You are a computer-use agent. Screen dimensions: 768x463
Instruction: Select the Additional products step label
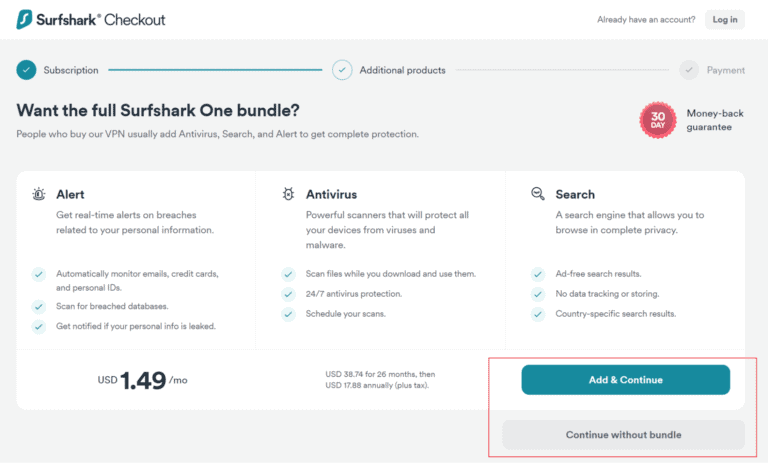pyautogui.click(x=402, y=70)
